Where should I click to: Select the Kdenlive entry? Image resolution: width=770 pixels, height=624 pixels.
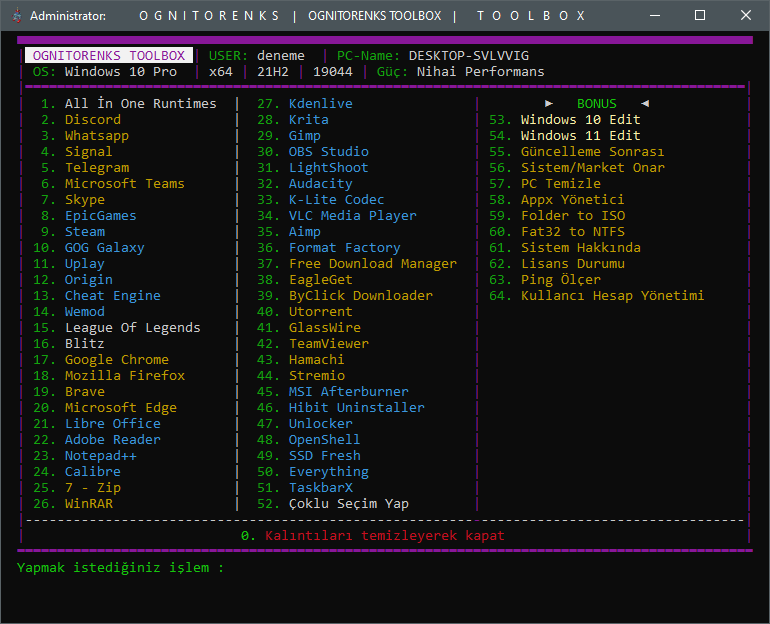tap(321, 104)
